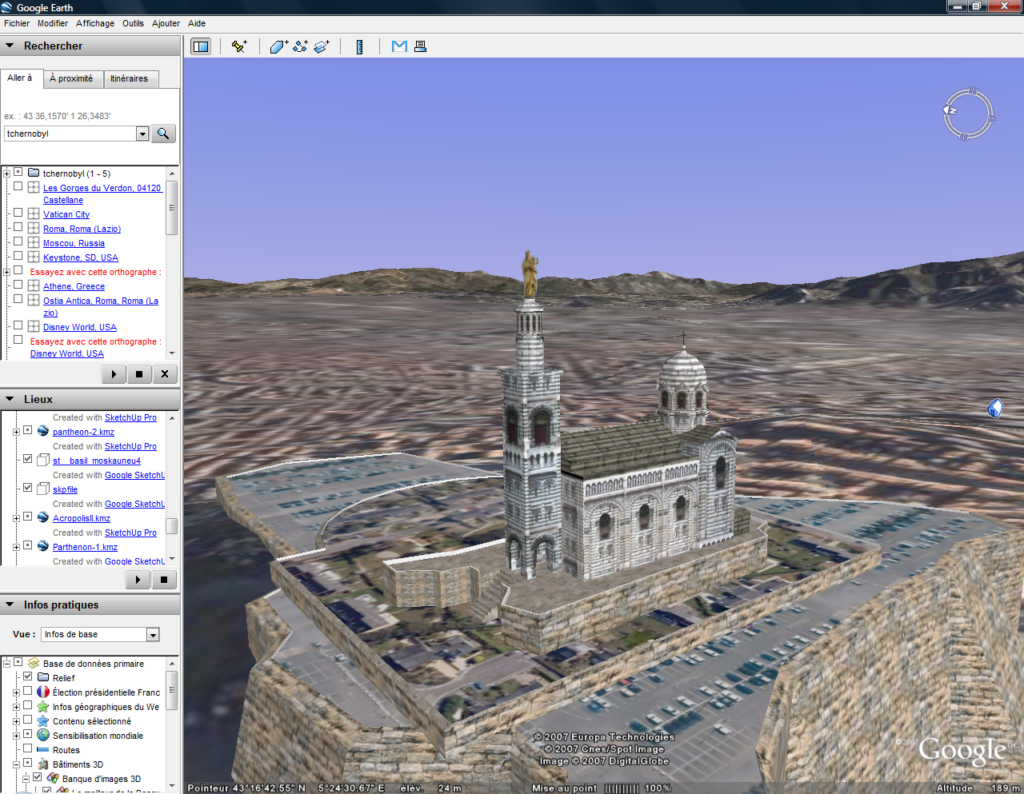Check the Vatican City result checkbox
Screen dimensions: 1024x794
tap(18, 213)
